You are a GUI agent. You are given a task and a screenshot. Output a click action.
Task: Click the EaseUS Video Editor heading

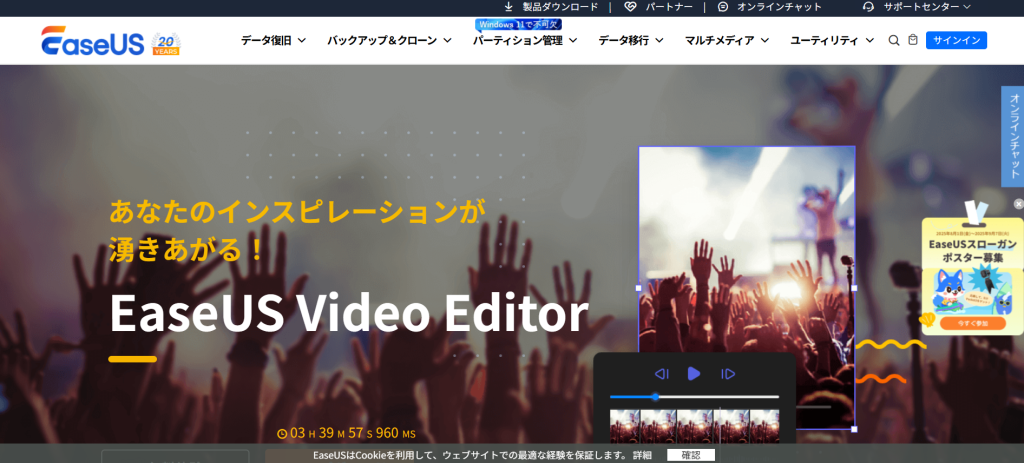click(349, 314)
